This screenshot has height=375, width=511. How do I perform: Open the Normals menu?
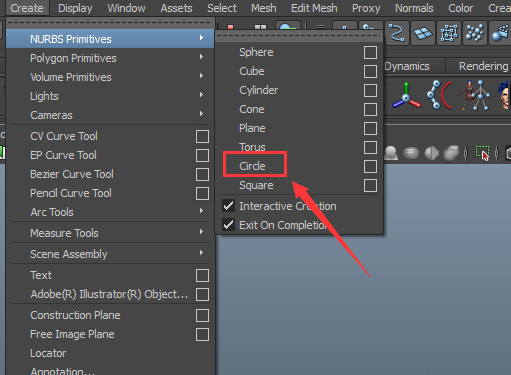click(414, 8)
